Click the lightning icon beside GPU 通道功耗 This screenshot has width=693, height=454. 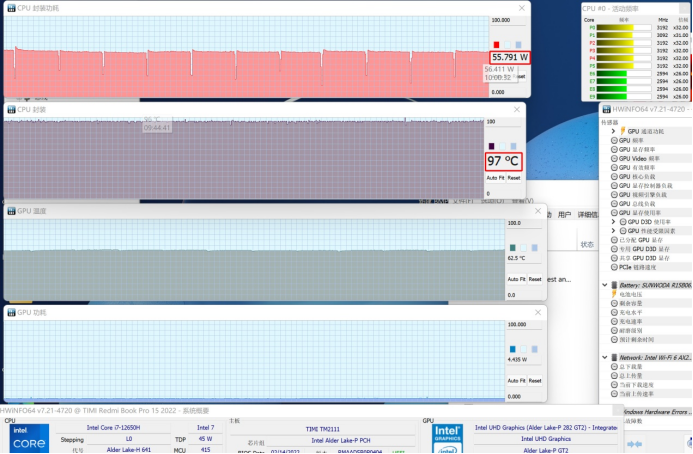click(623, 131)
